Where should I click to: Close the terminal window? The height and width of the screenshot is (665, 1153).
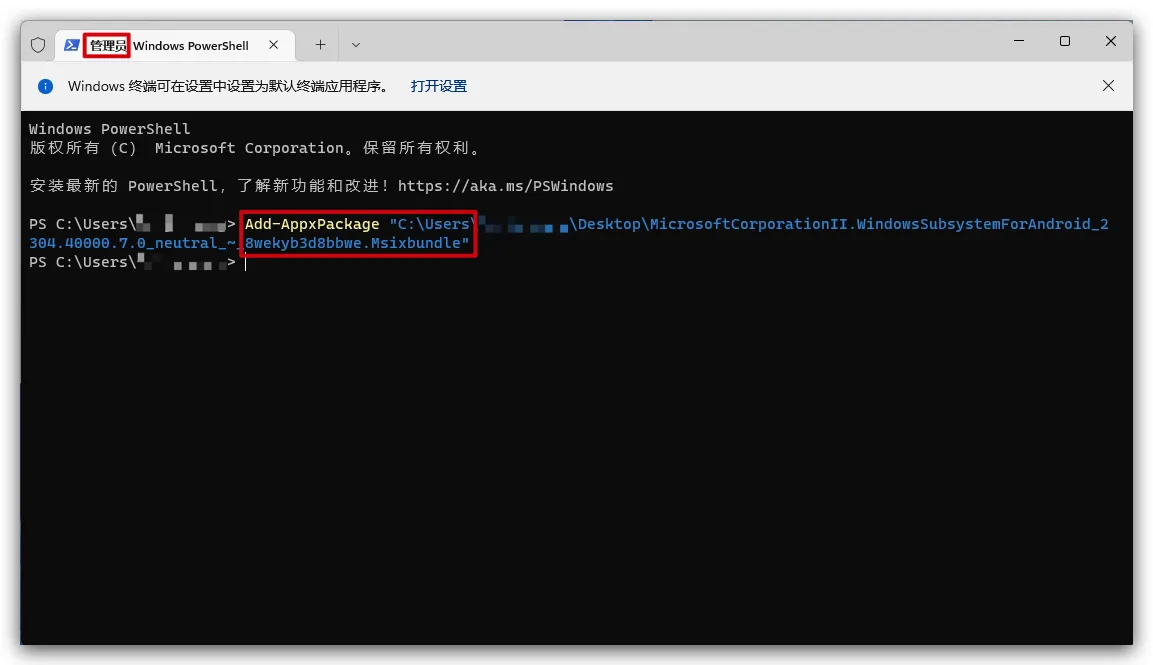(1111, 41)
